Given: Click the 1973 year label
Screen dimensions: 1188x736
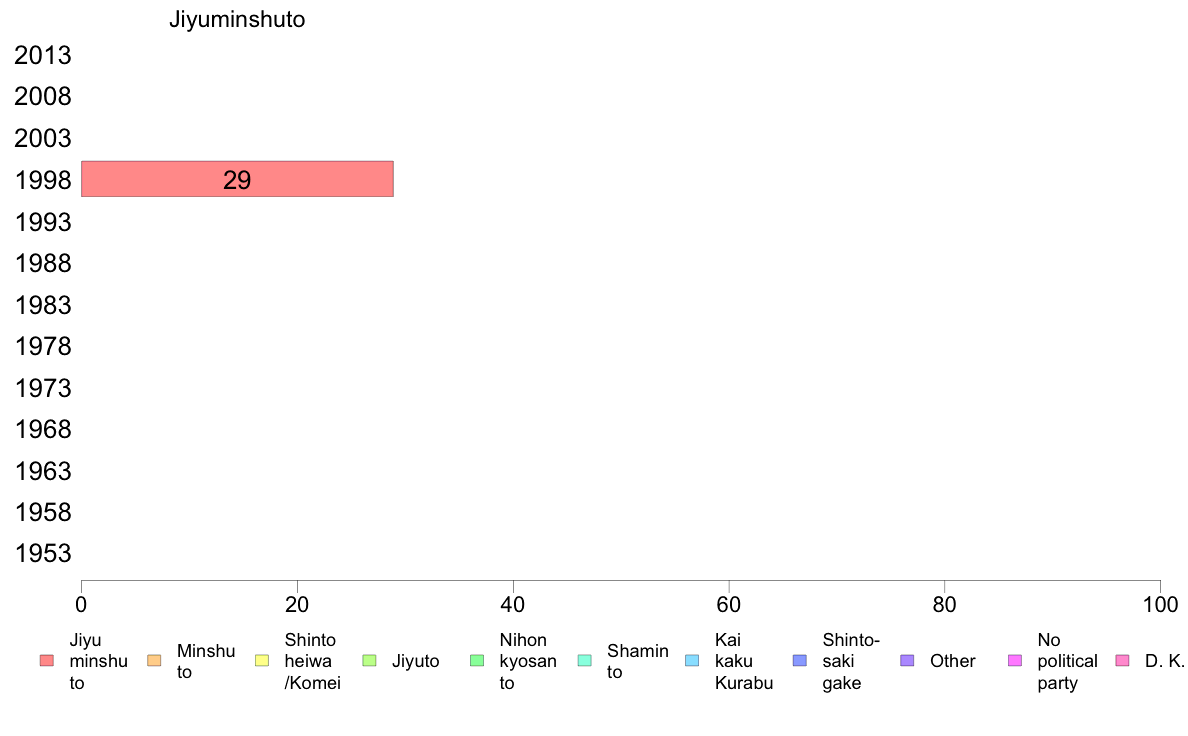Looking at the screenshot, I should 43,388.
